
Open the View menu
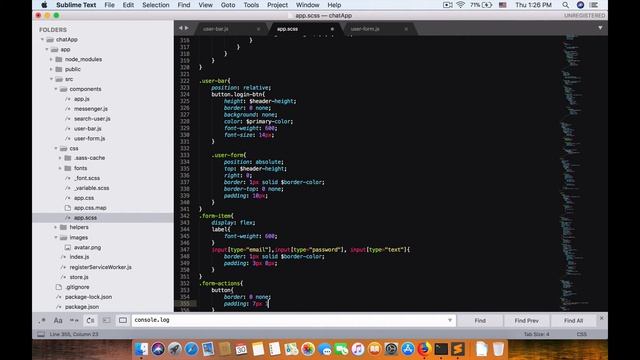[205, 5]
